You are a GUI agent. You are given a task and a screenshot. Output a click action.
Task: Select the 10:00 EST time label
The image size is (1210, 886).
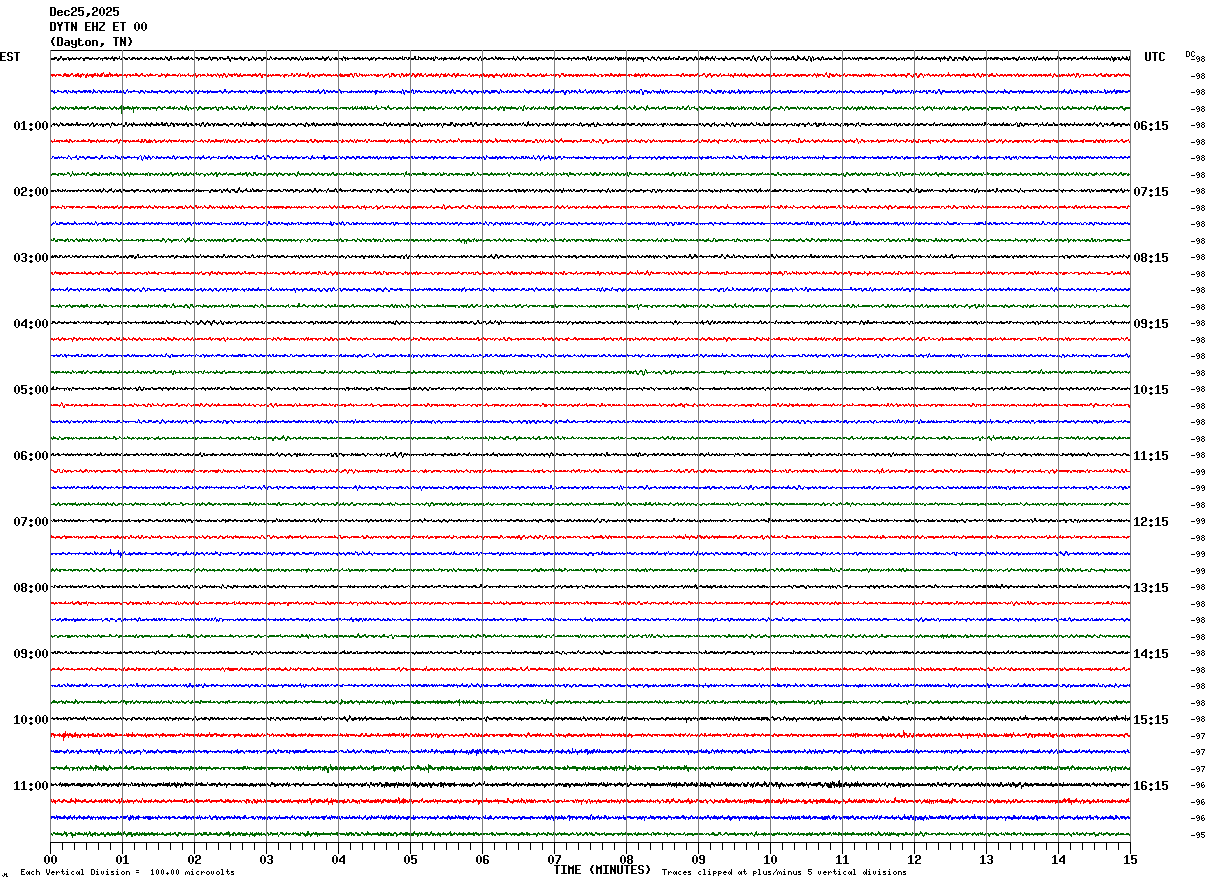[x=30, y=720]
